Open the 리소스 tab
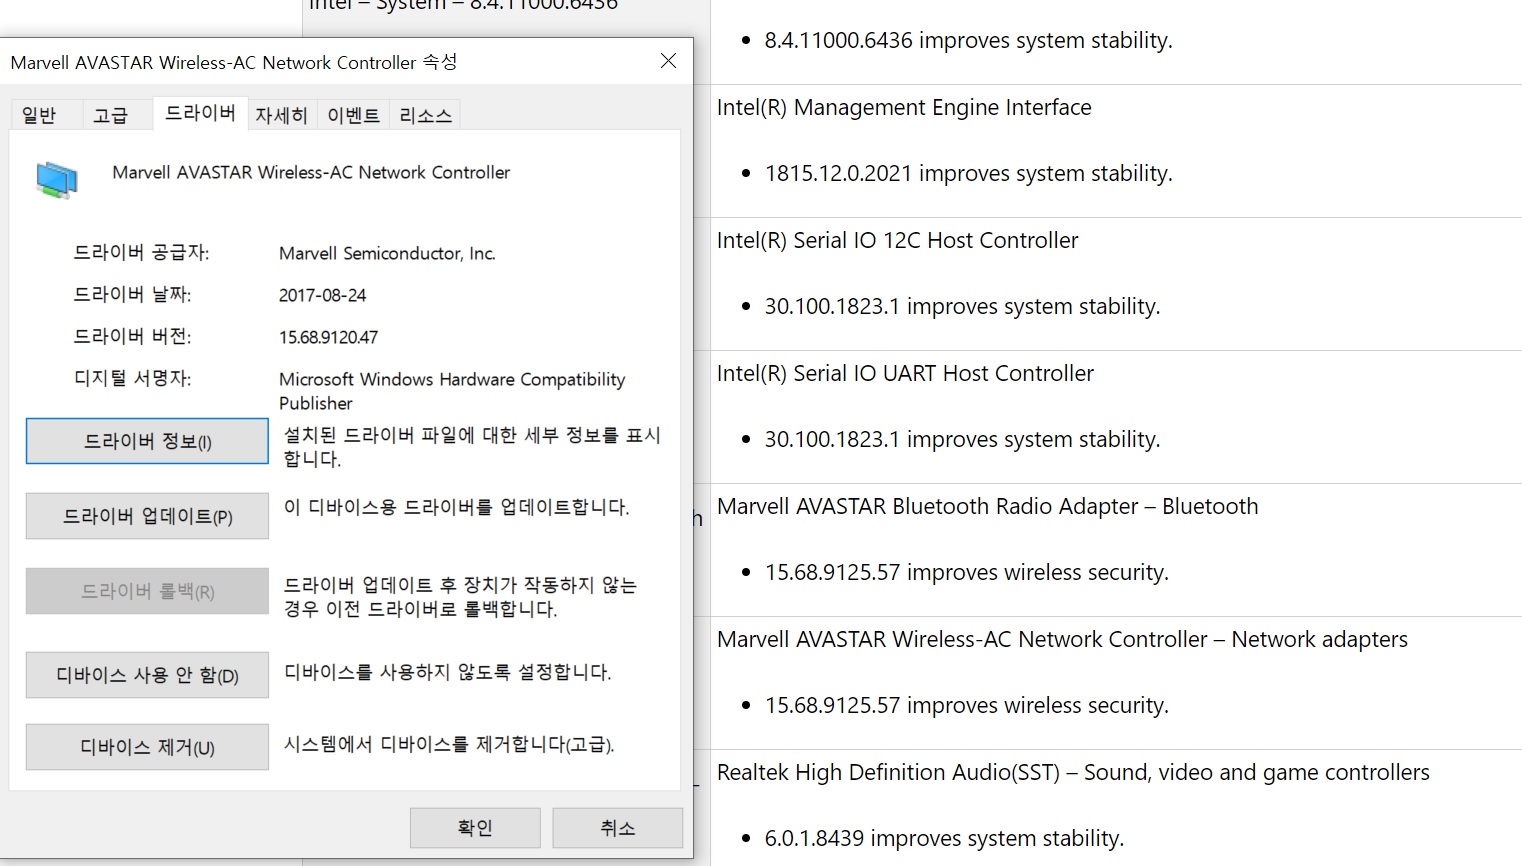Image resolution: width=1522 pixels, height=866 pixels. pyautogui.click(x=425, y=116)
